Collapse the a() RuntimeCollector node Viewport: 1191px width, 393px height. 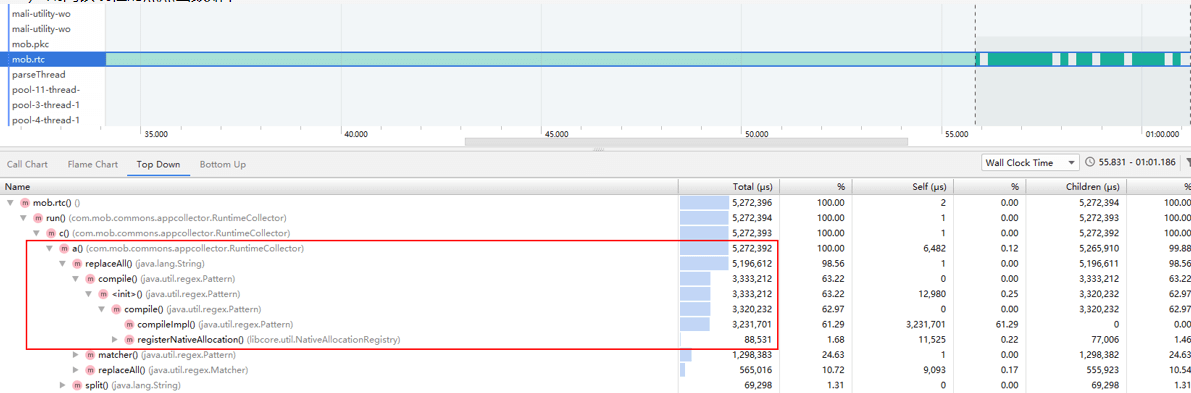tap(49, 249)
